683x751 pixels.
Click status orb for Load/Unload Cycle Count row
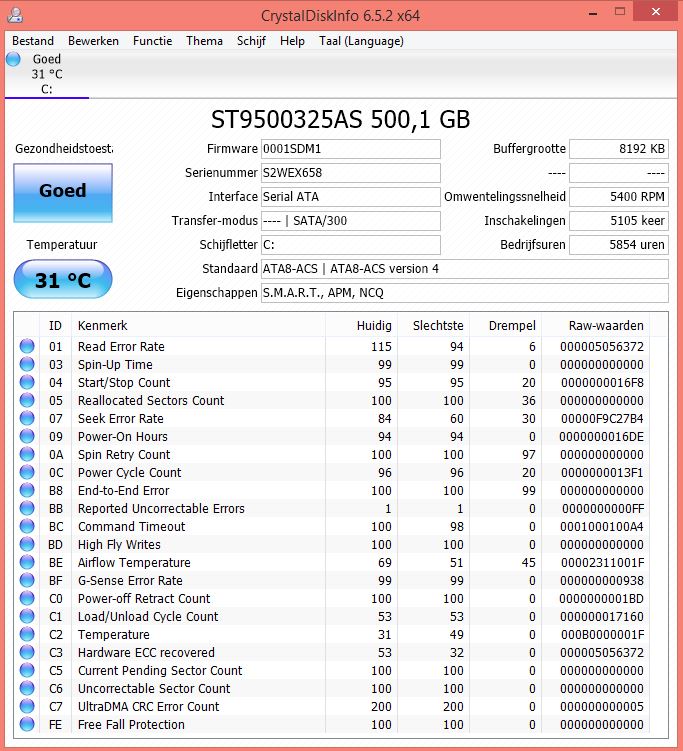point(27,616)
